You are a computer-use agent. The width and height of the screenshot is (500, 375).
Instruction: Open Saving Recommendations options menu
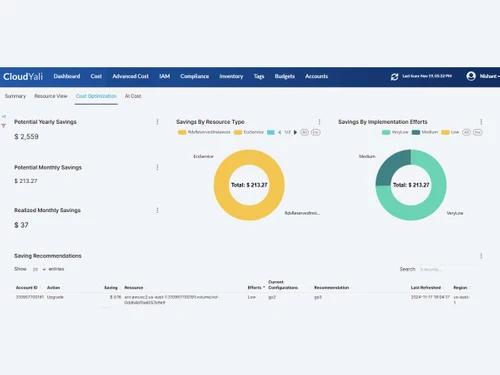[481, 256]
